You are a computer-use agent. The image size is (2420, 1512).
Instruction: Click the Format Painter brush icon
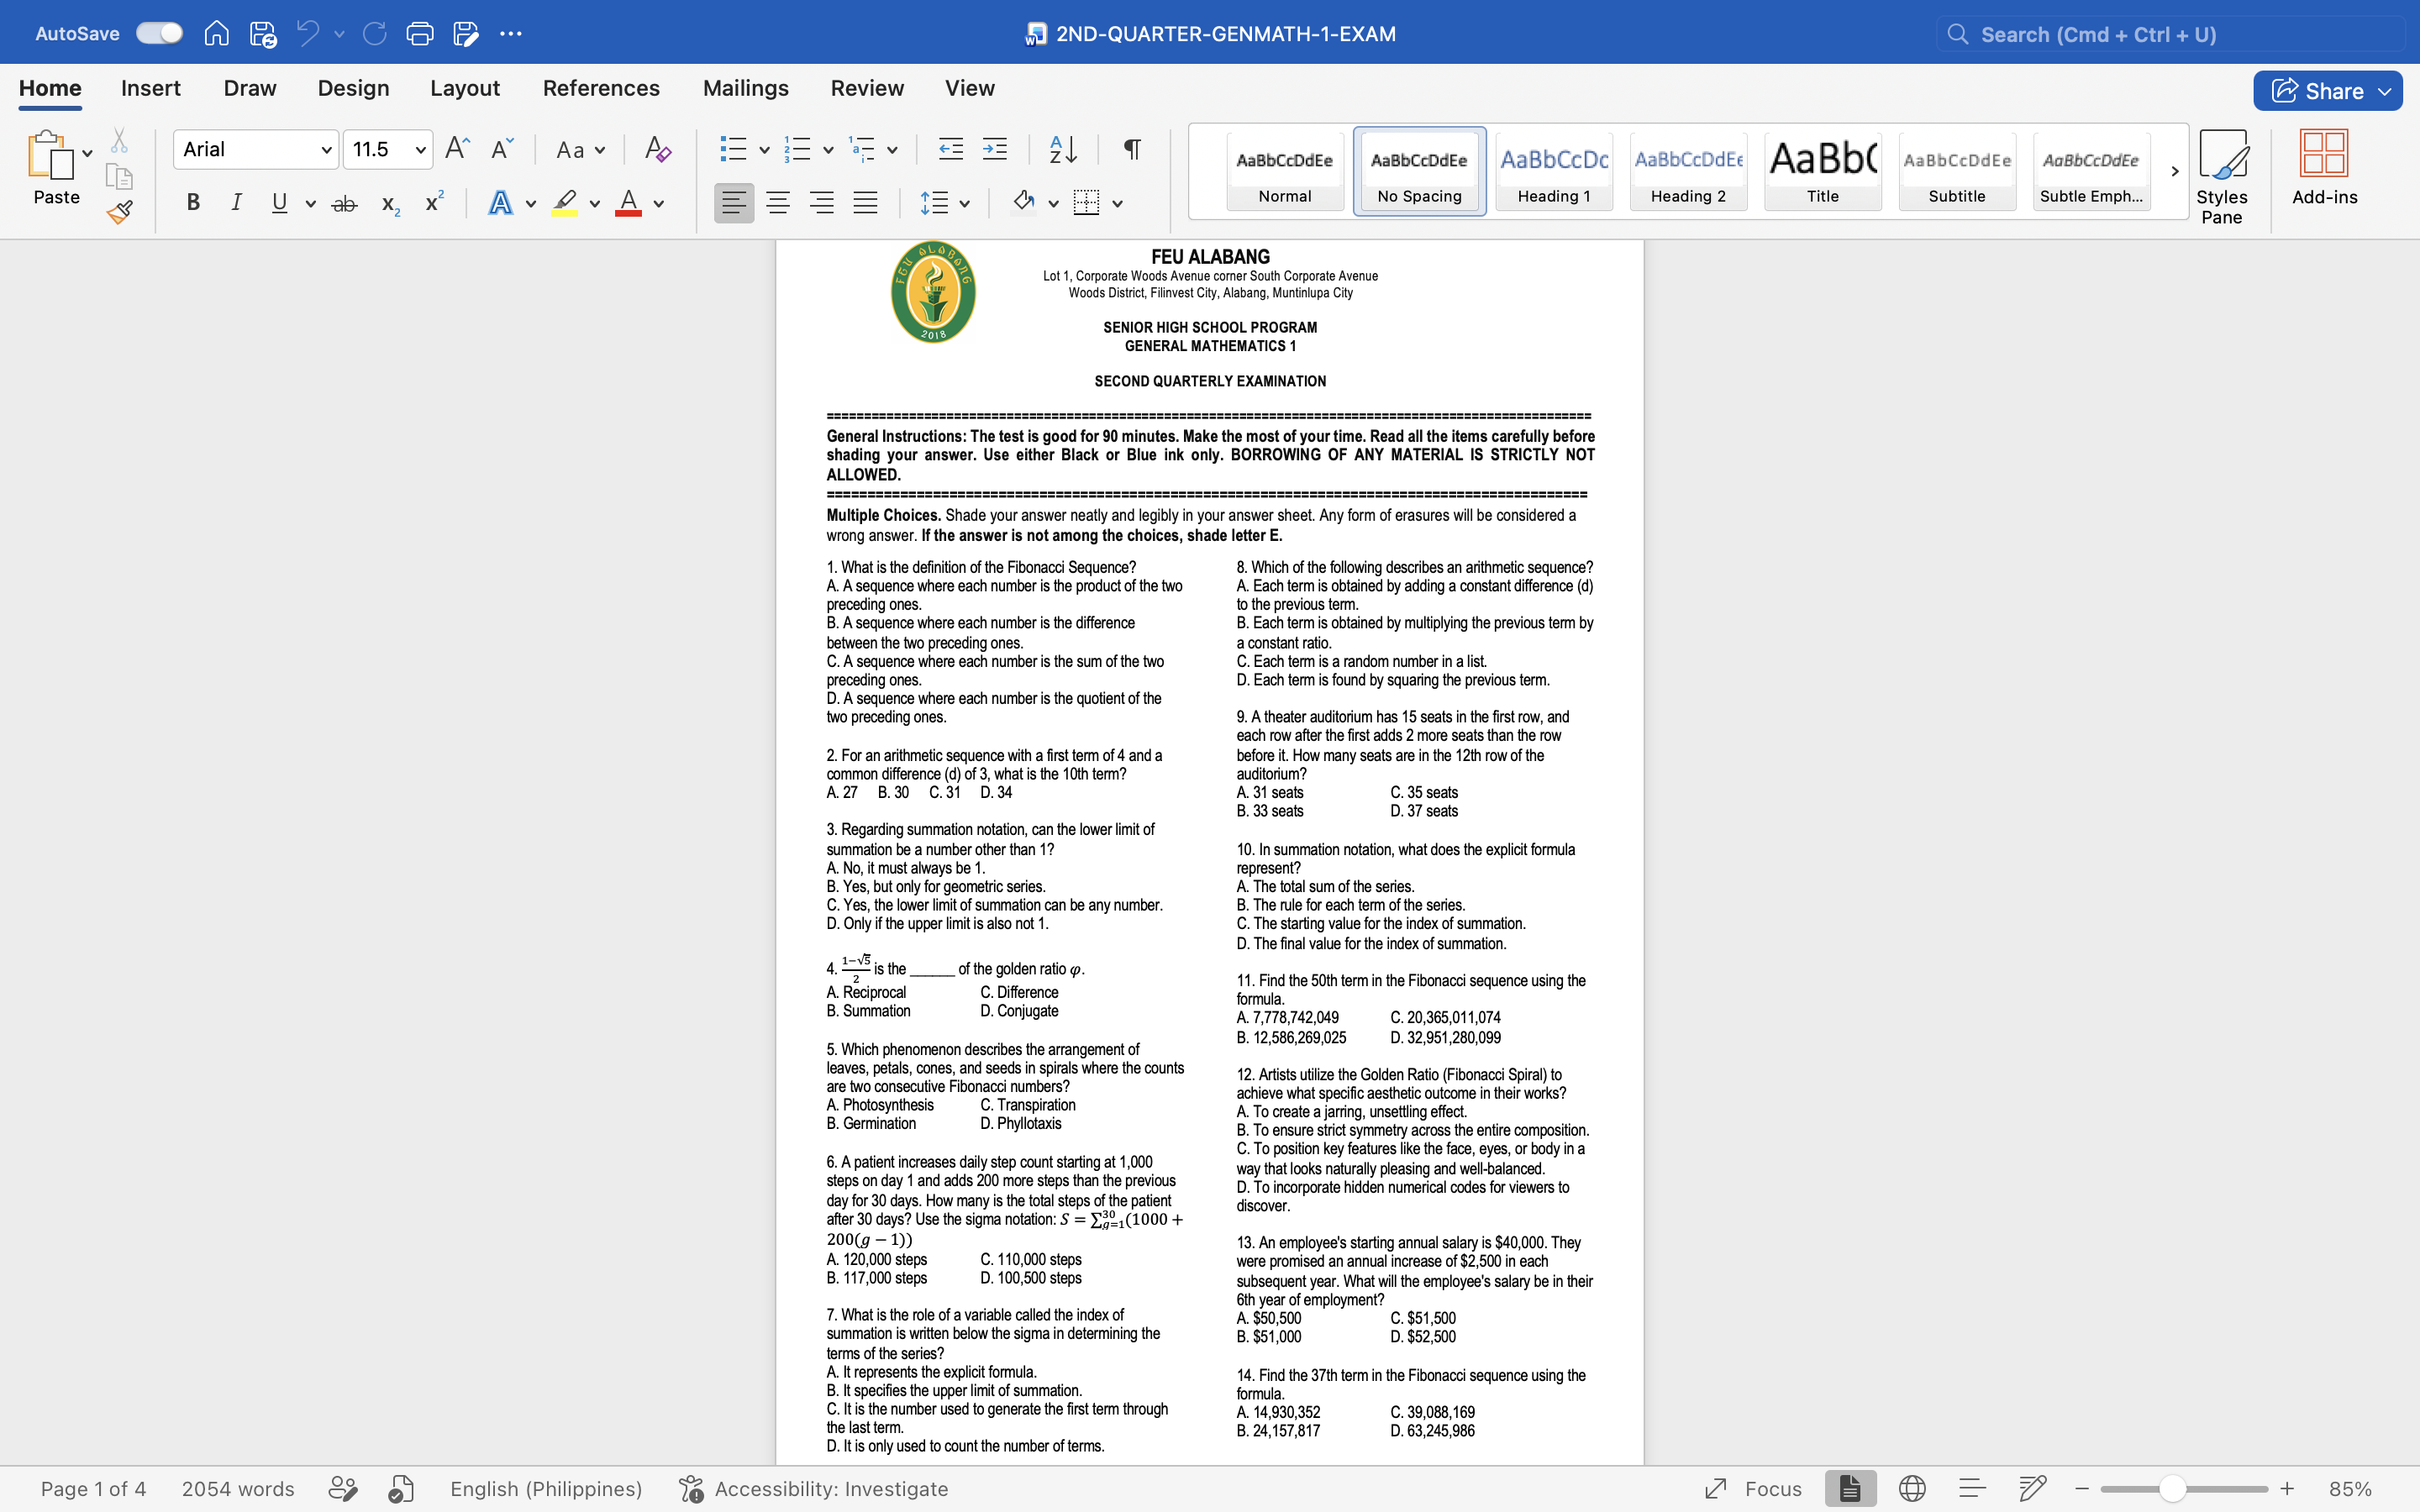coord(120,212)
